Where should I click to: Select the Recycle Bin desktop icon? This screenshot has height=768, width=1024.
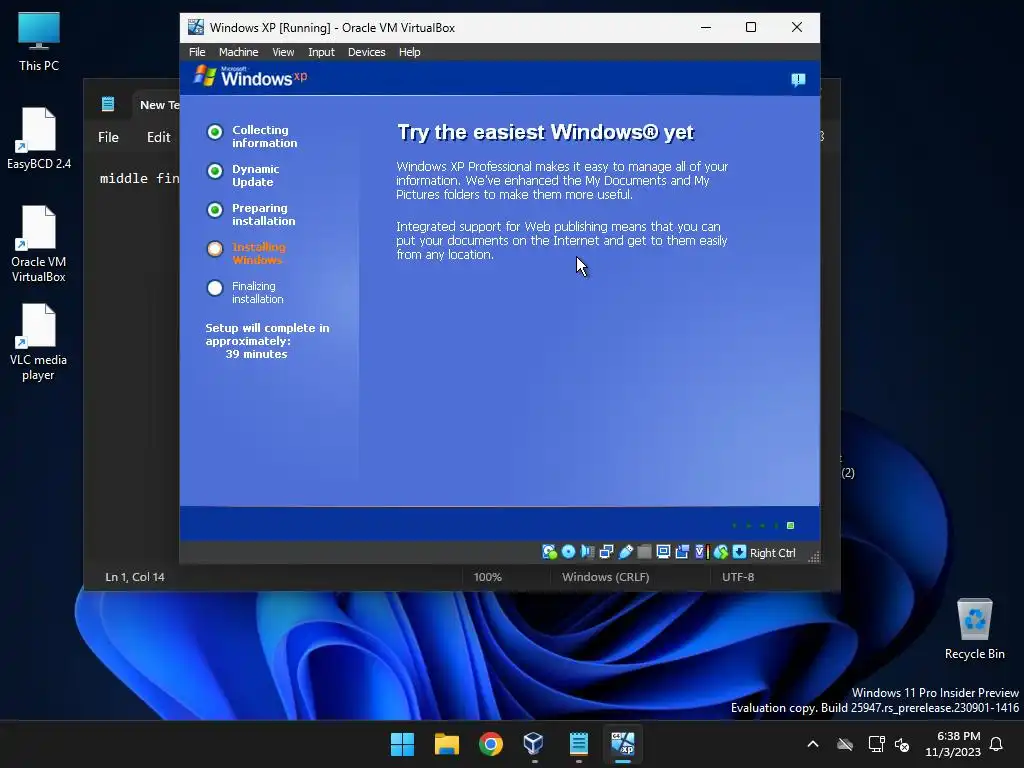[x=974, y=629]
